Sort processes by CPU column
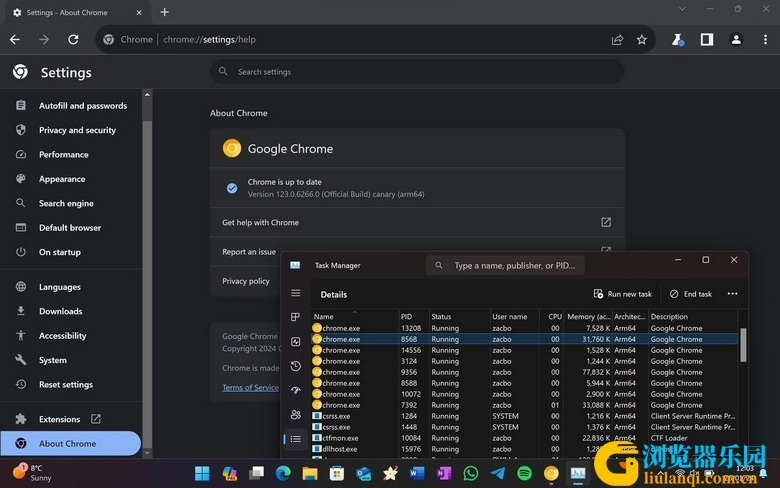 [x=553, y=316]
